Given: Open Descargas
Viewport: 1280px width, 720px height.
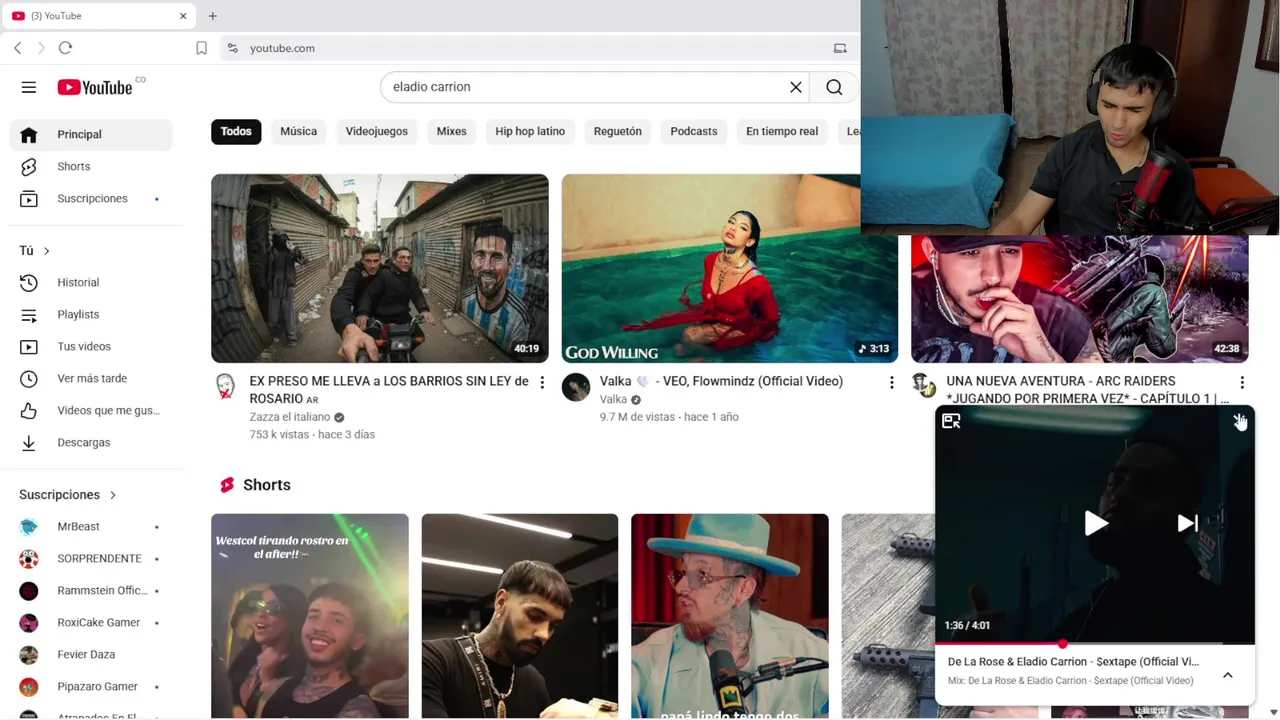Looking at the screenshot, I should click(91, 442).
